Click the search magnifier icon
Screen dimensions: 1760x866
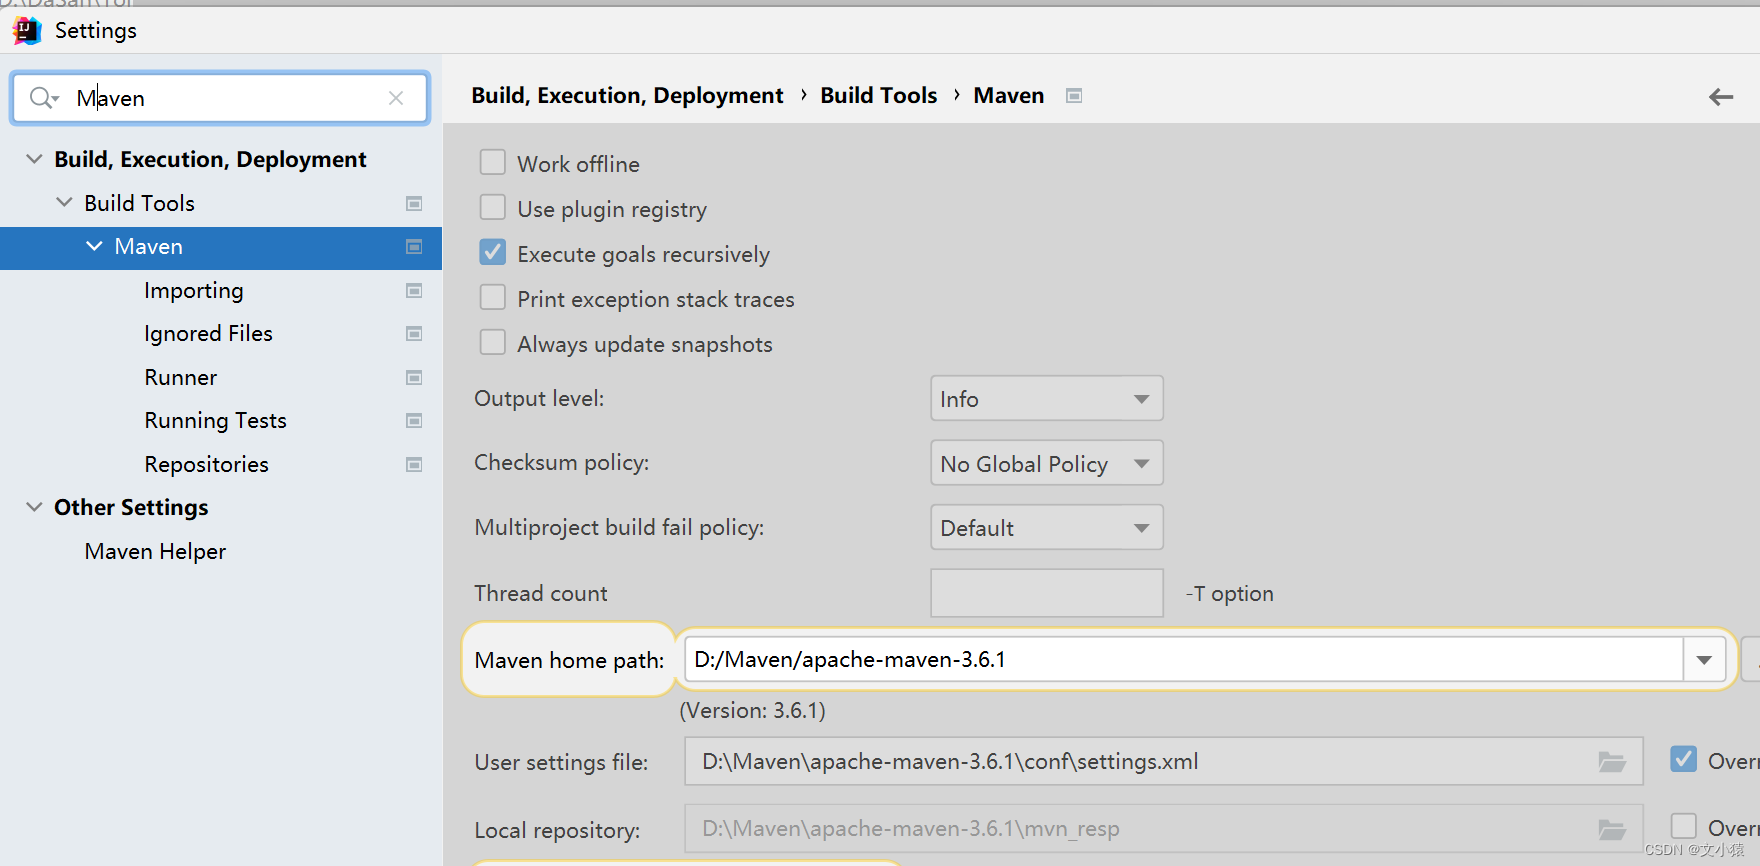43,98
